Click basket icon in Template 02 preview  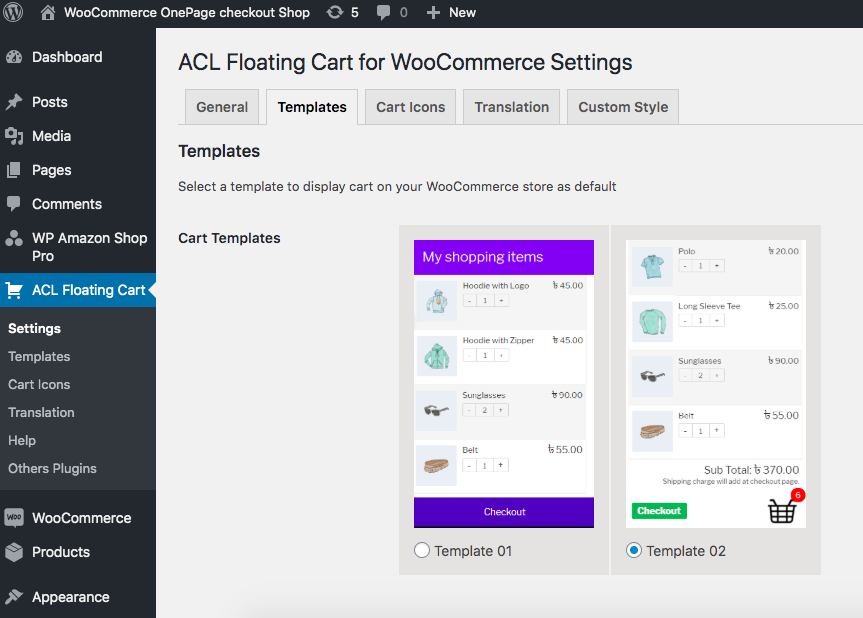[x=782, y=511]
